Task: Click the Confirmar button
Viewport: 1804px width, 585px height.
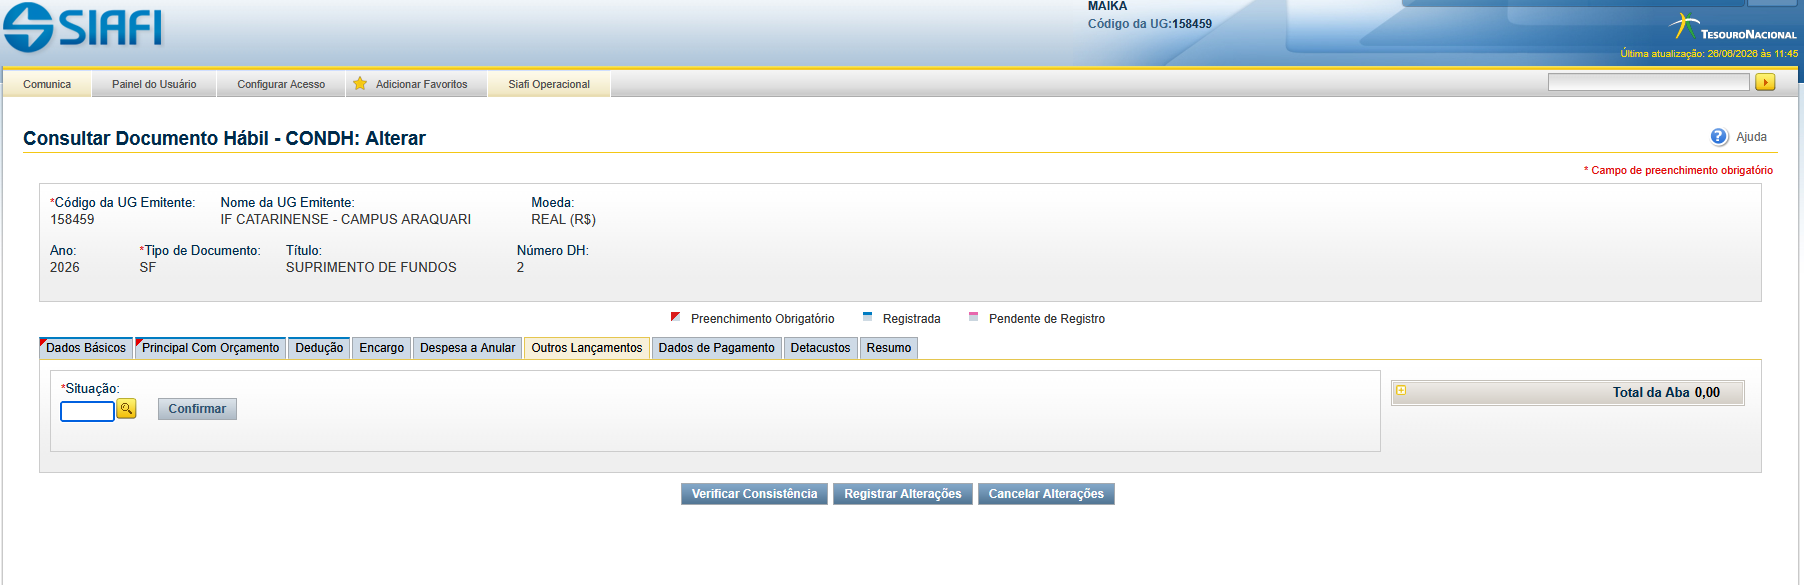Action: coord(197,409)
